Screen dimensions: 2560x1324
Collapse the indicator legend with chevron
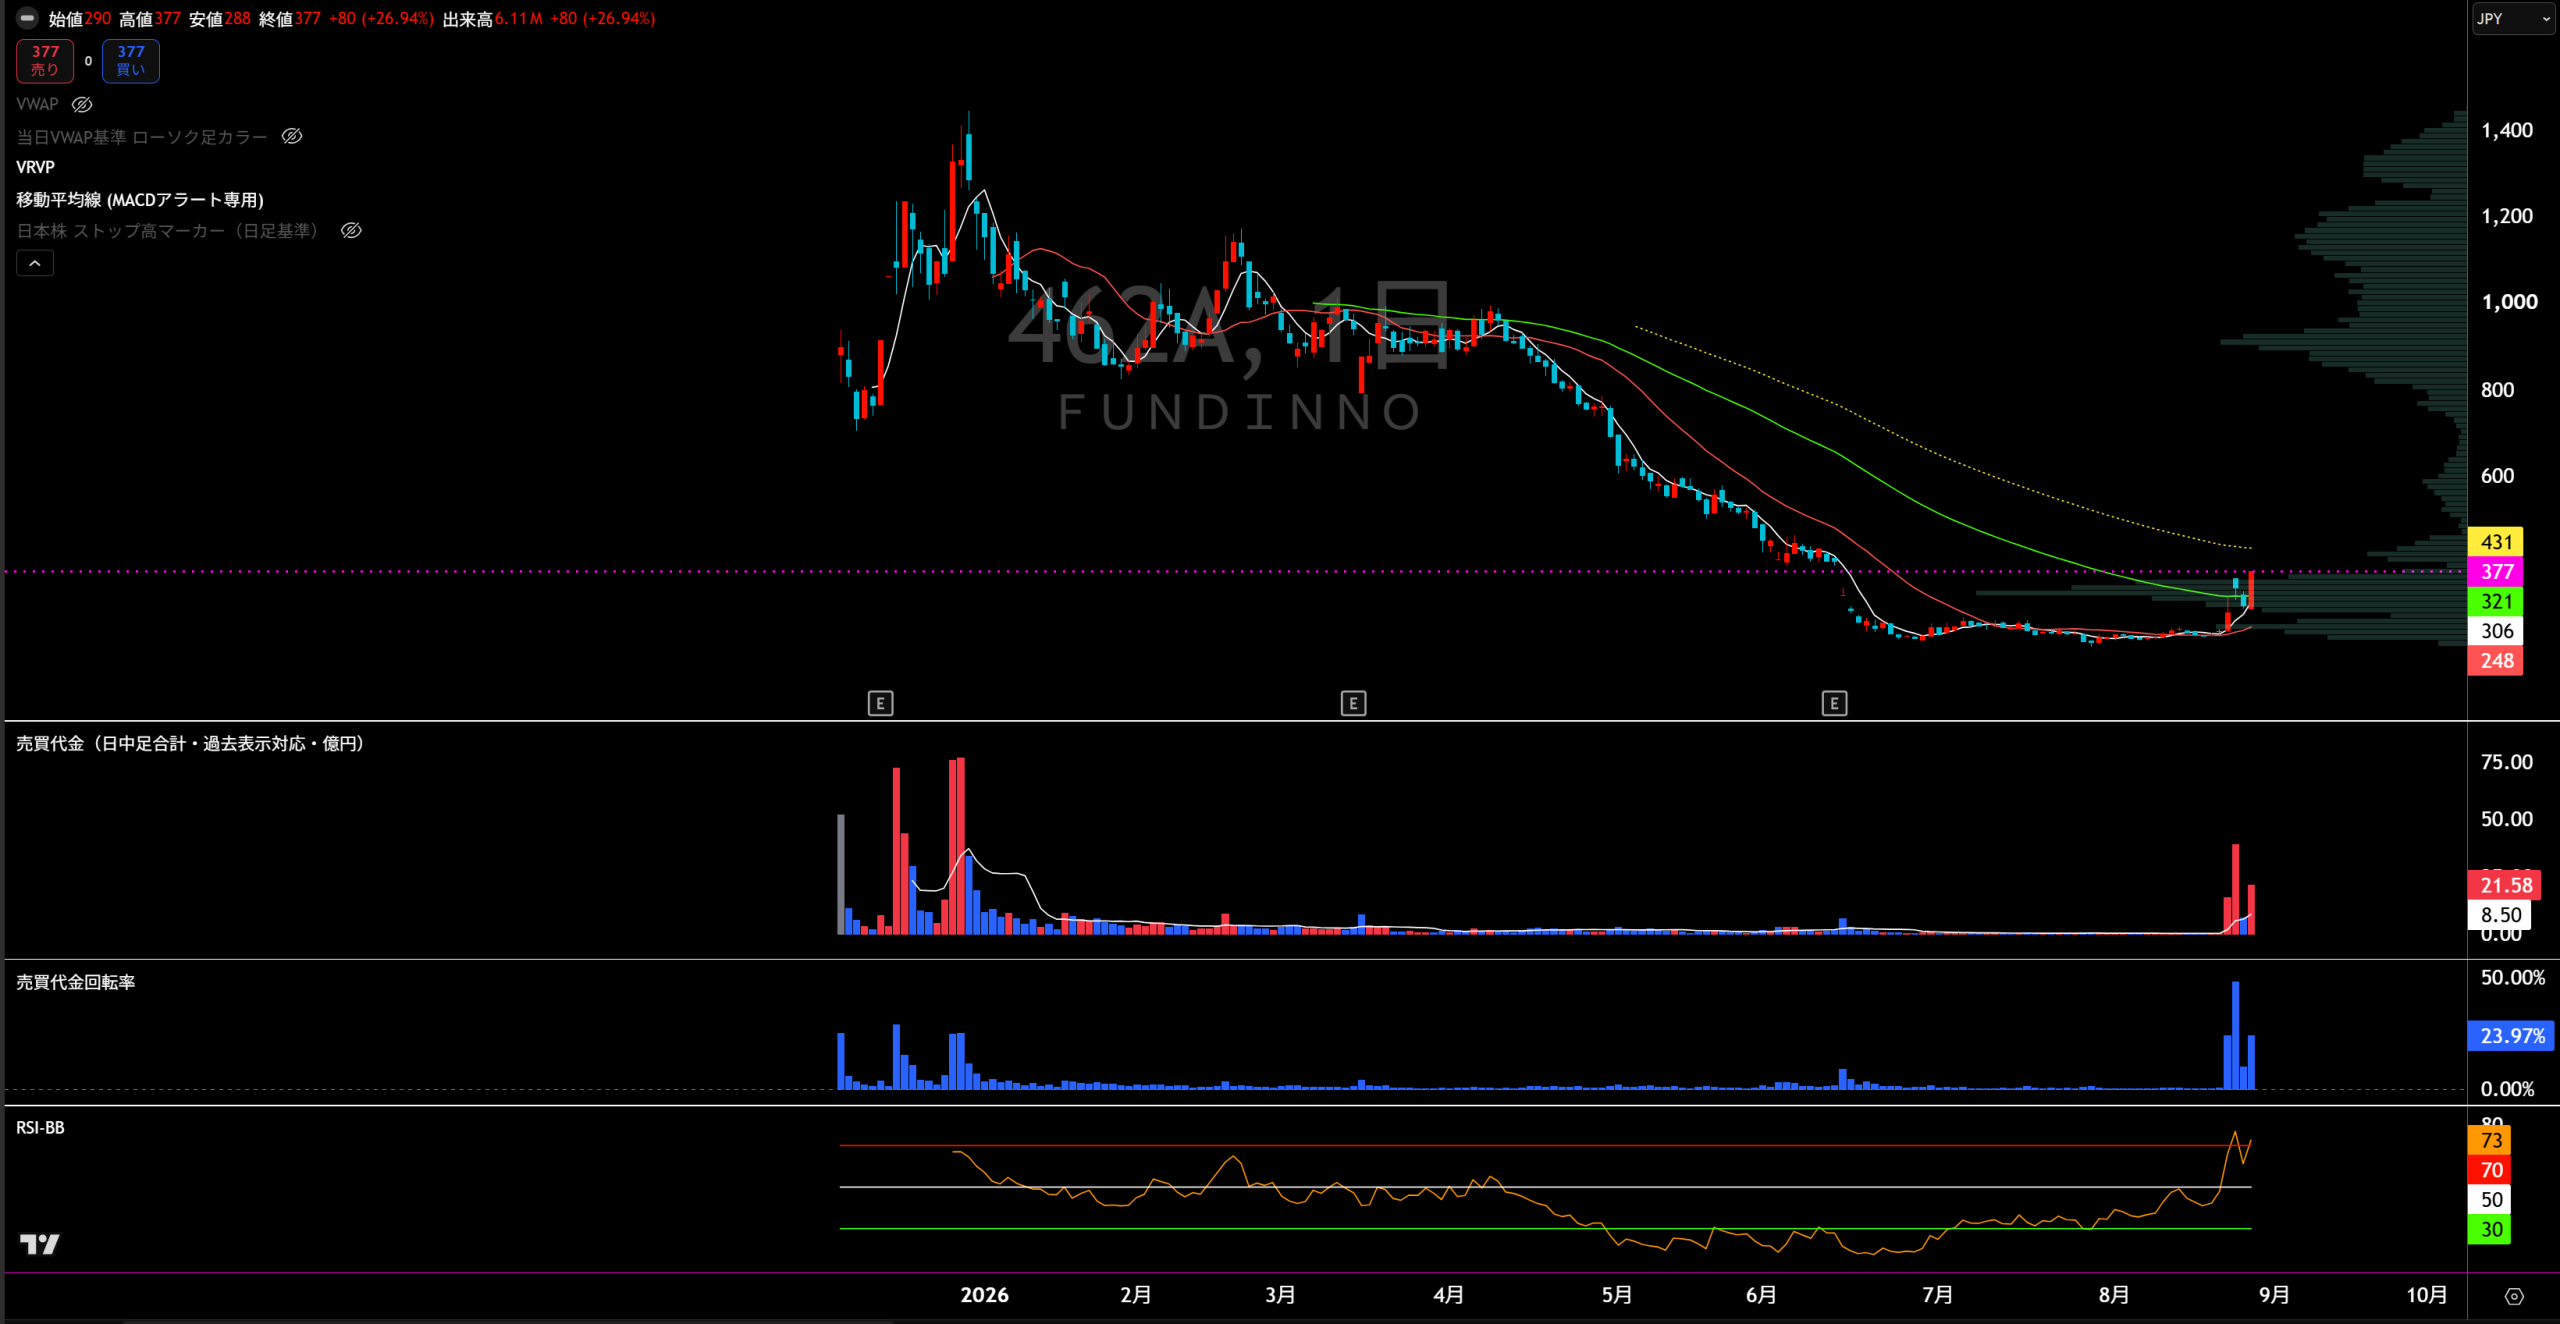[35, 263]
